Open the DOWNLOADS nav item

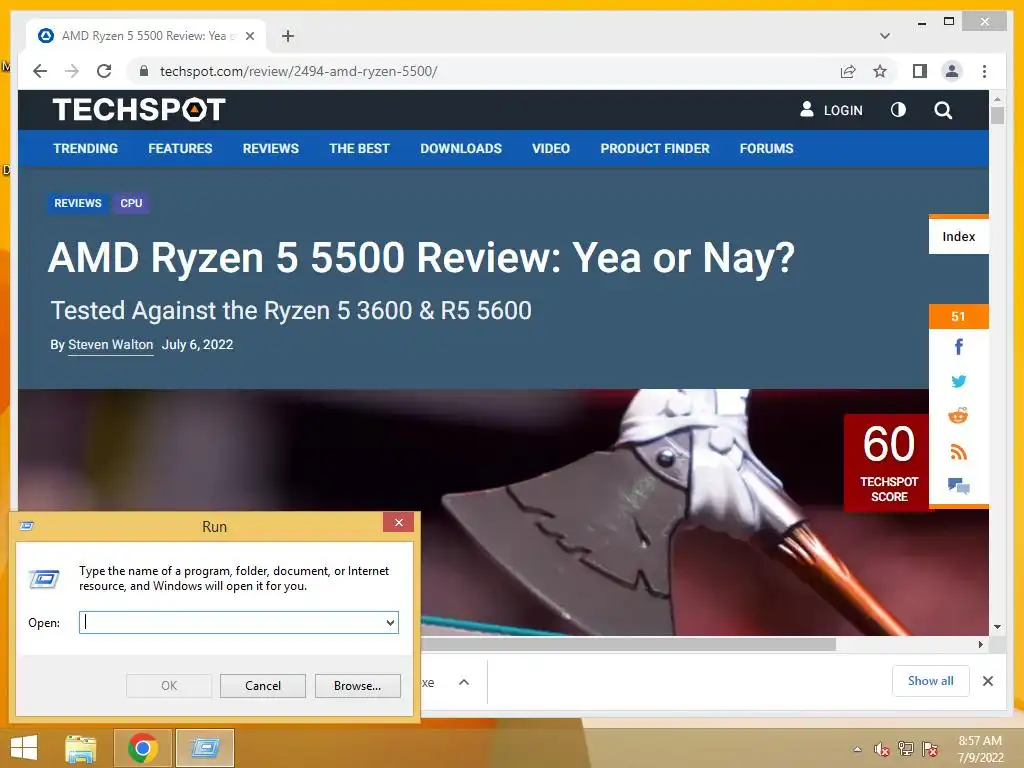coord(461,148)
